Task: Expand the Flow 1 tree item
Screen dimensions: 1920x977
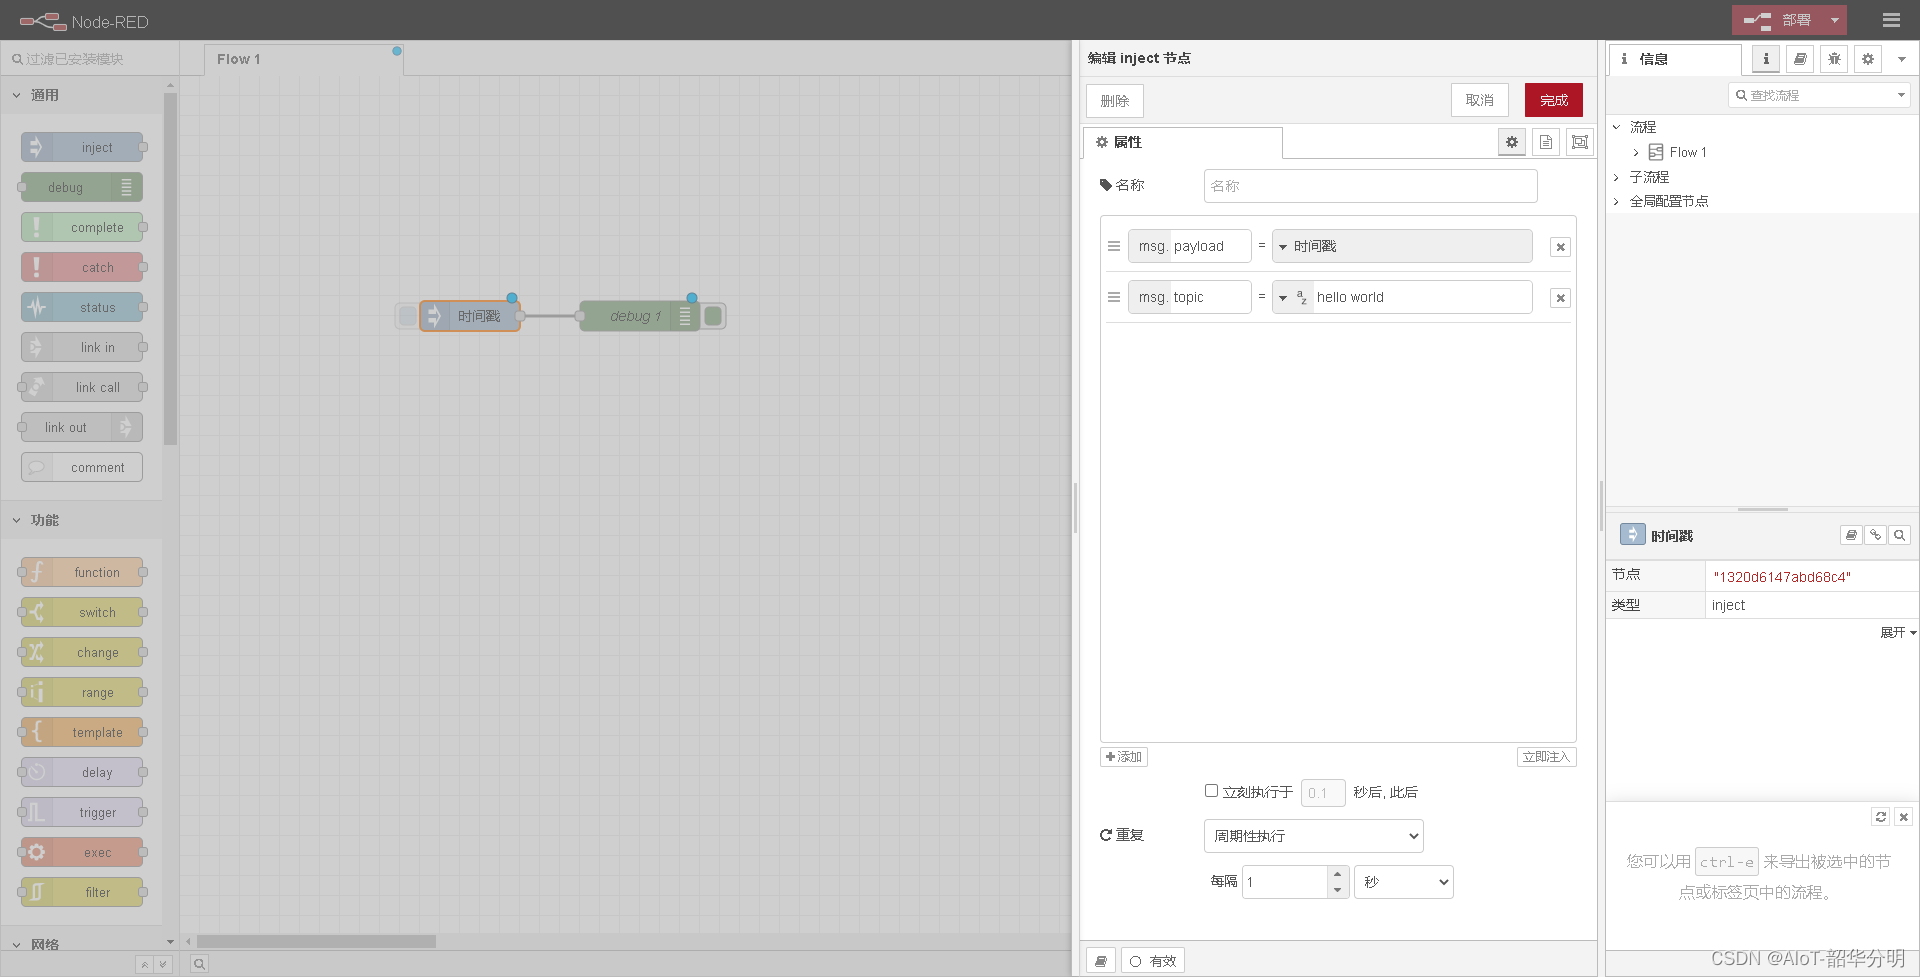Action: (x=1636, y=153)
